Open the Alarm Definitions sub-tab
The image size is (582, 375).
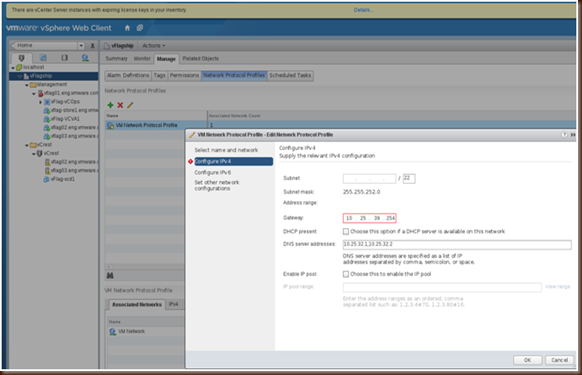pos(128,75)
